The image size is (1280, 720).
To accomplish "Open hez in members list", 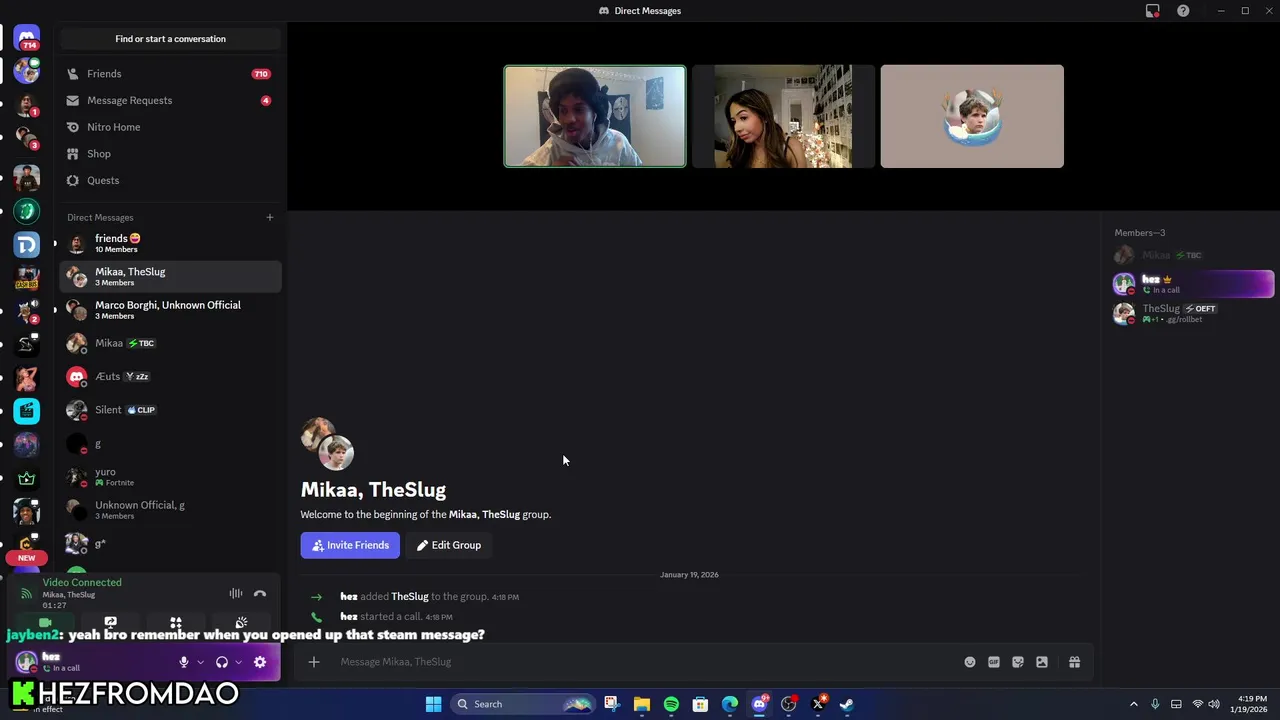I will point(1192,284).
